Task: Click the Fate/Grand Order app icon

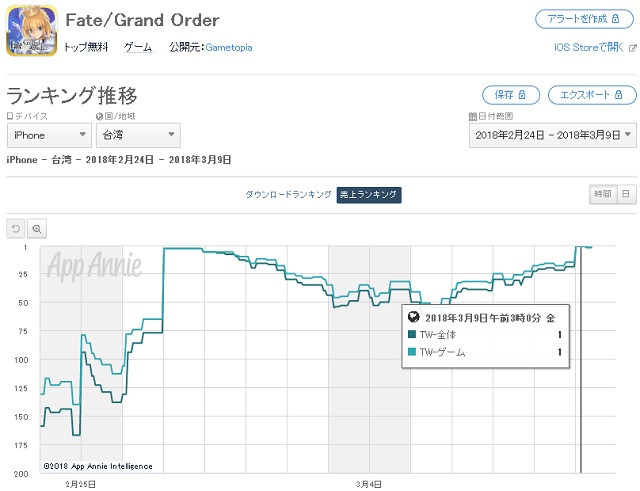Action: point(32,31)
